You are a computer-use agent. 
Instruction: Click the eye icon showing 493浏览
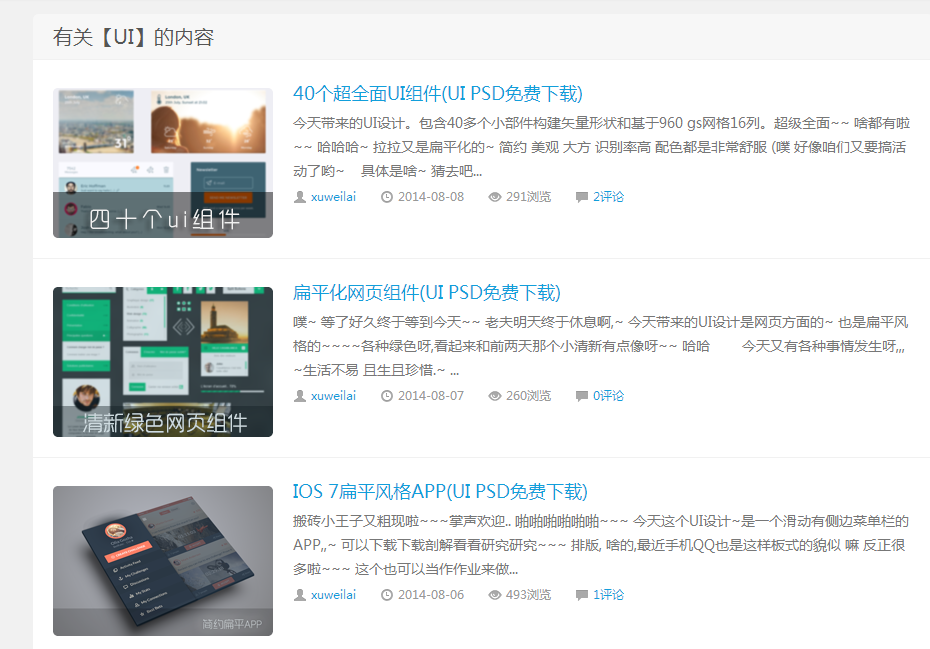(x=494, y=594)
